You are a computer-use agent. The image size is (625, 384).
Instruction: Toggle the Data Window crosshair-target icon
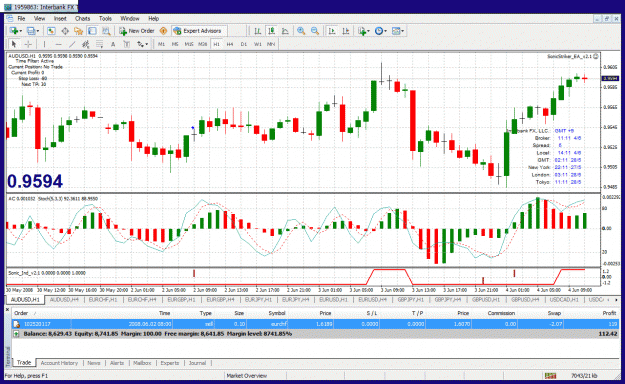point(65,31)
